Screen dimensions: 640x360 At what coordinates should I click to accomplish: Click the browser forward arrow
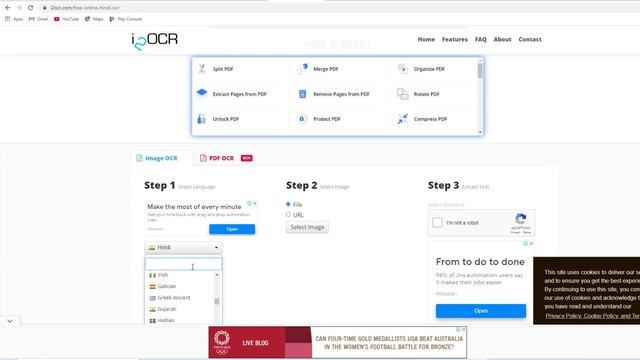(x=19, y=8)
